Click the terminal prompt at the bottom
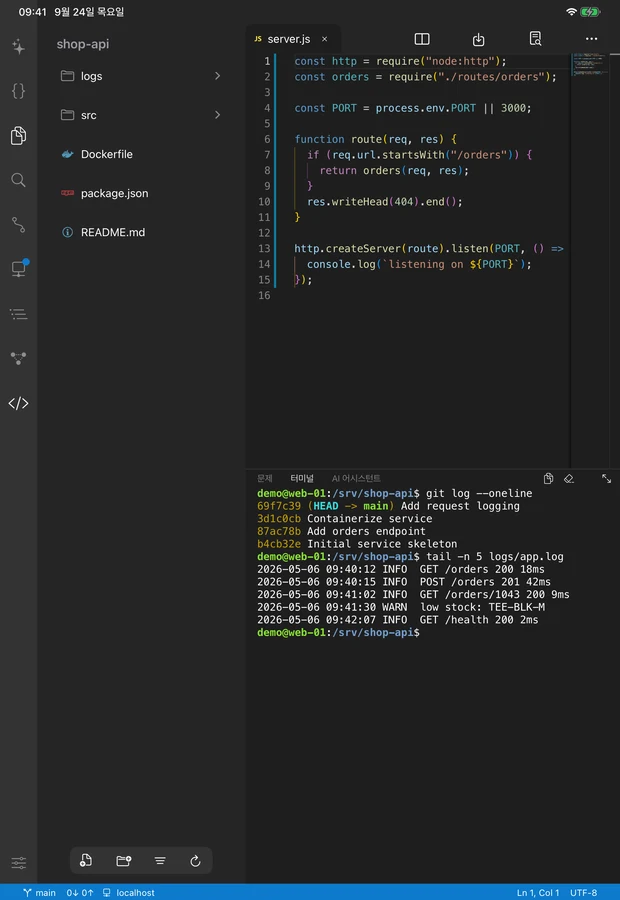The height and width of the screenshot is (900, 620). click(338, 632)
